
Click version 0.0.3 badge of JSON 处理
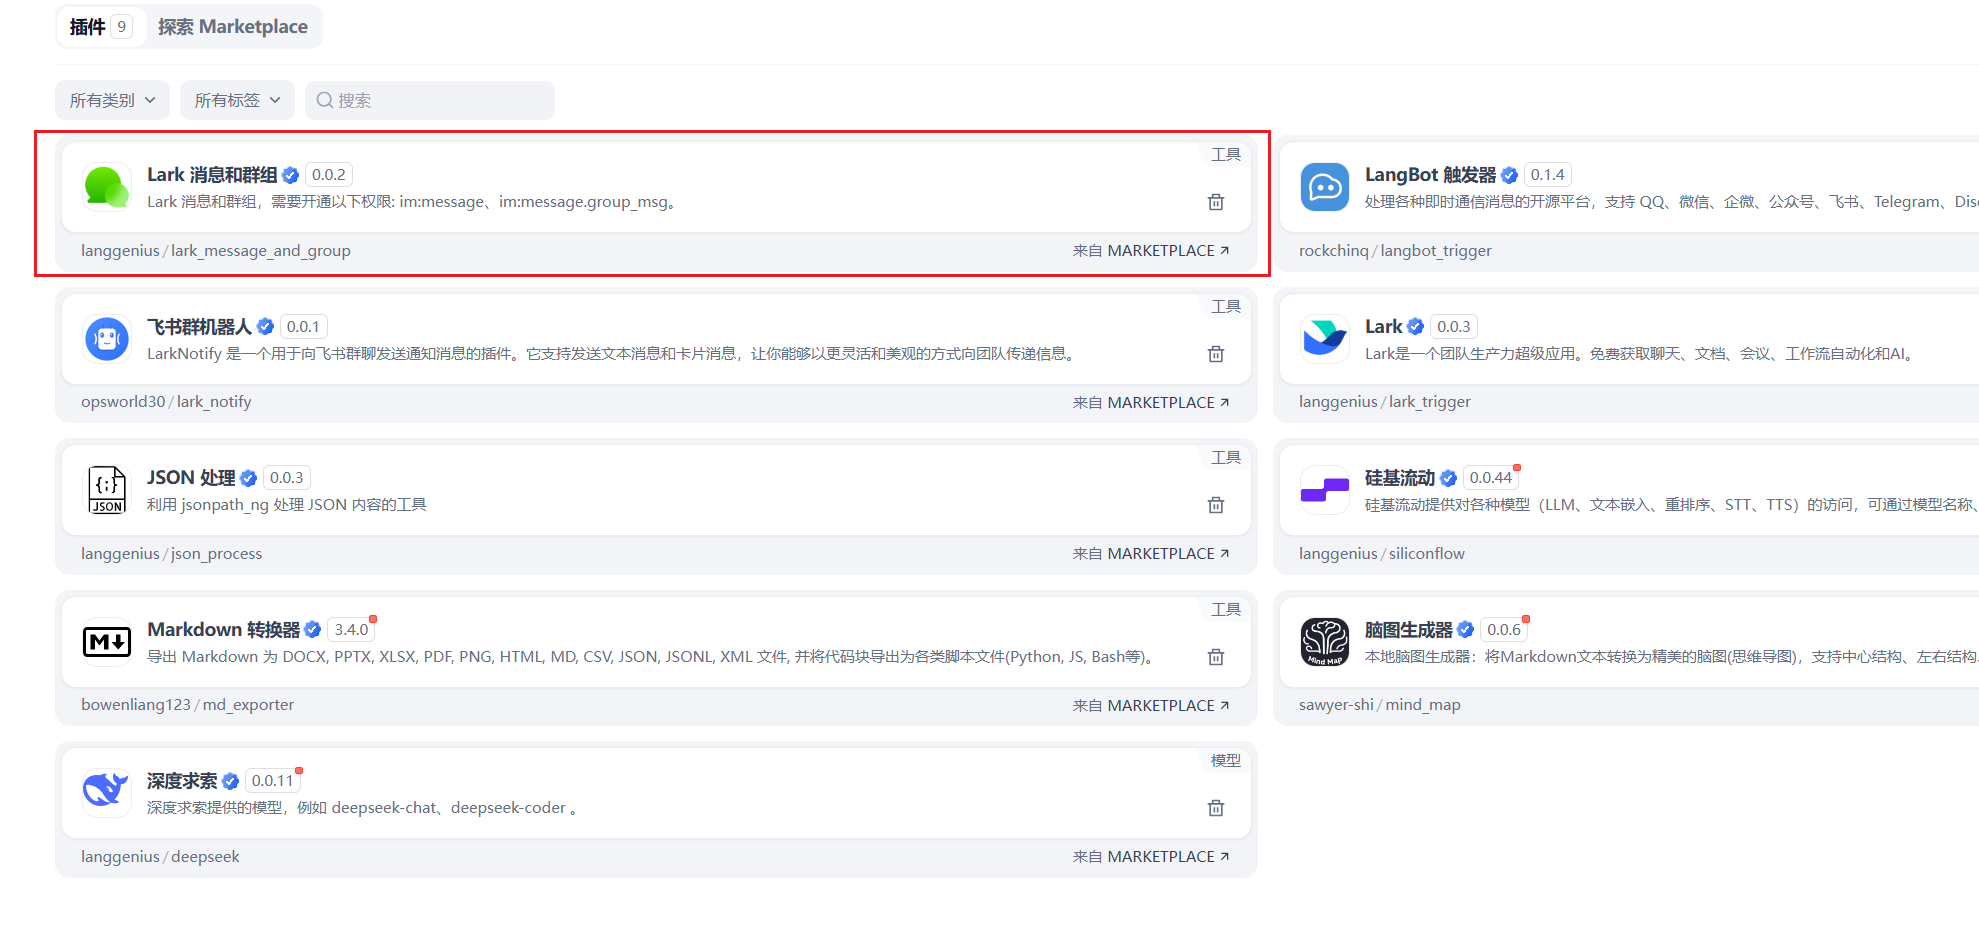[x=287, y=478]
